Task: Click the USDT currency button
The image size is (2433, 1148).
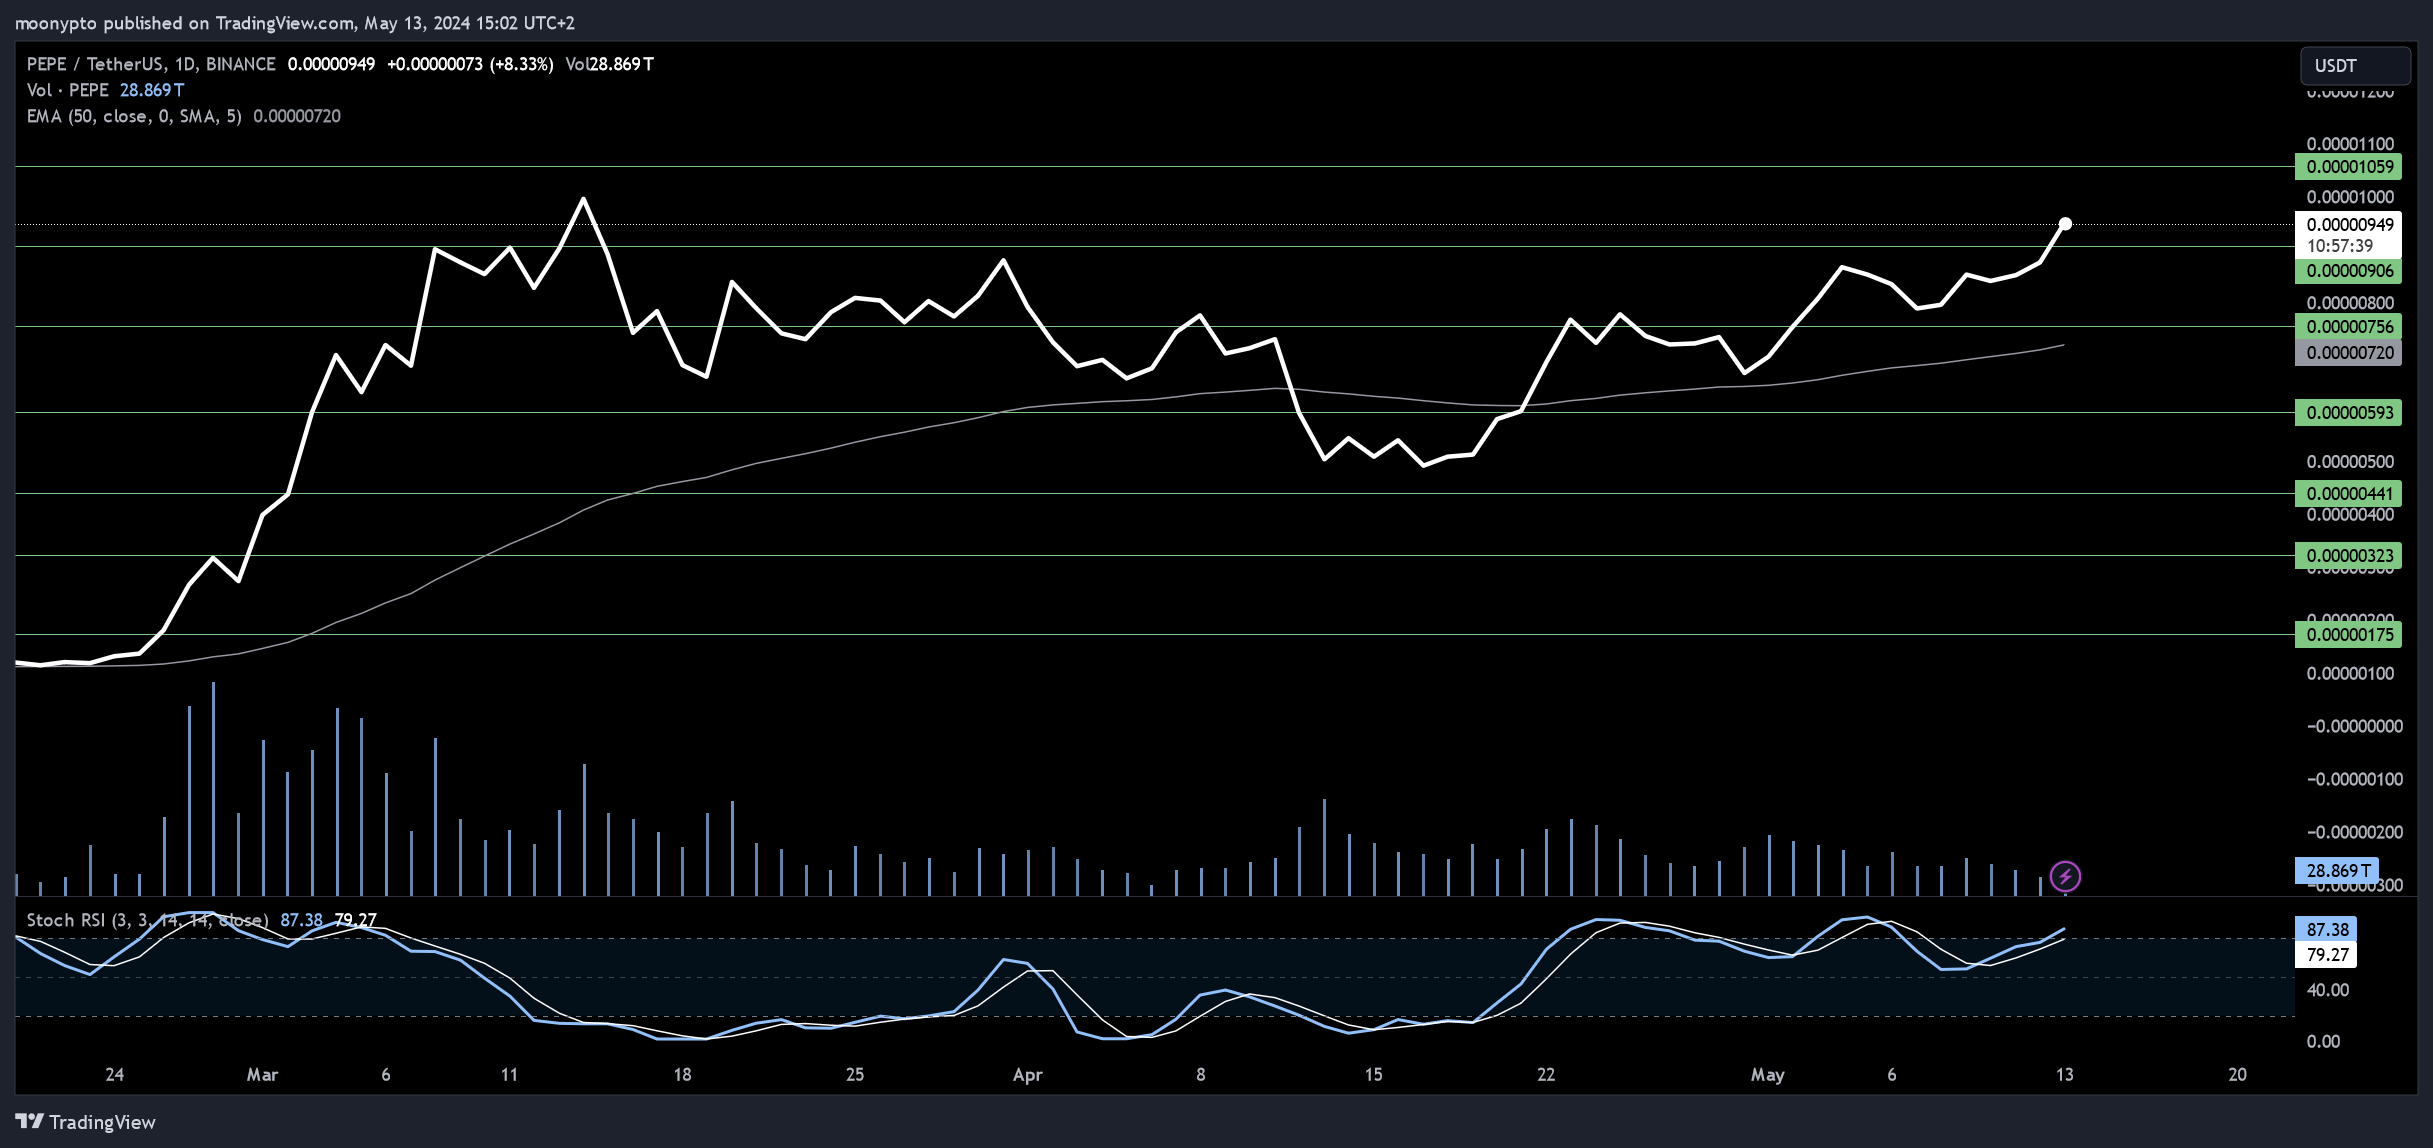Action: pos(2355,66)
